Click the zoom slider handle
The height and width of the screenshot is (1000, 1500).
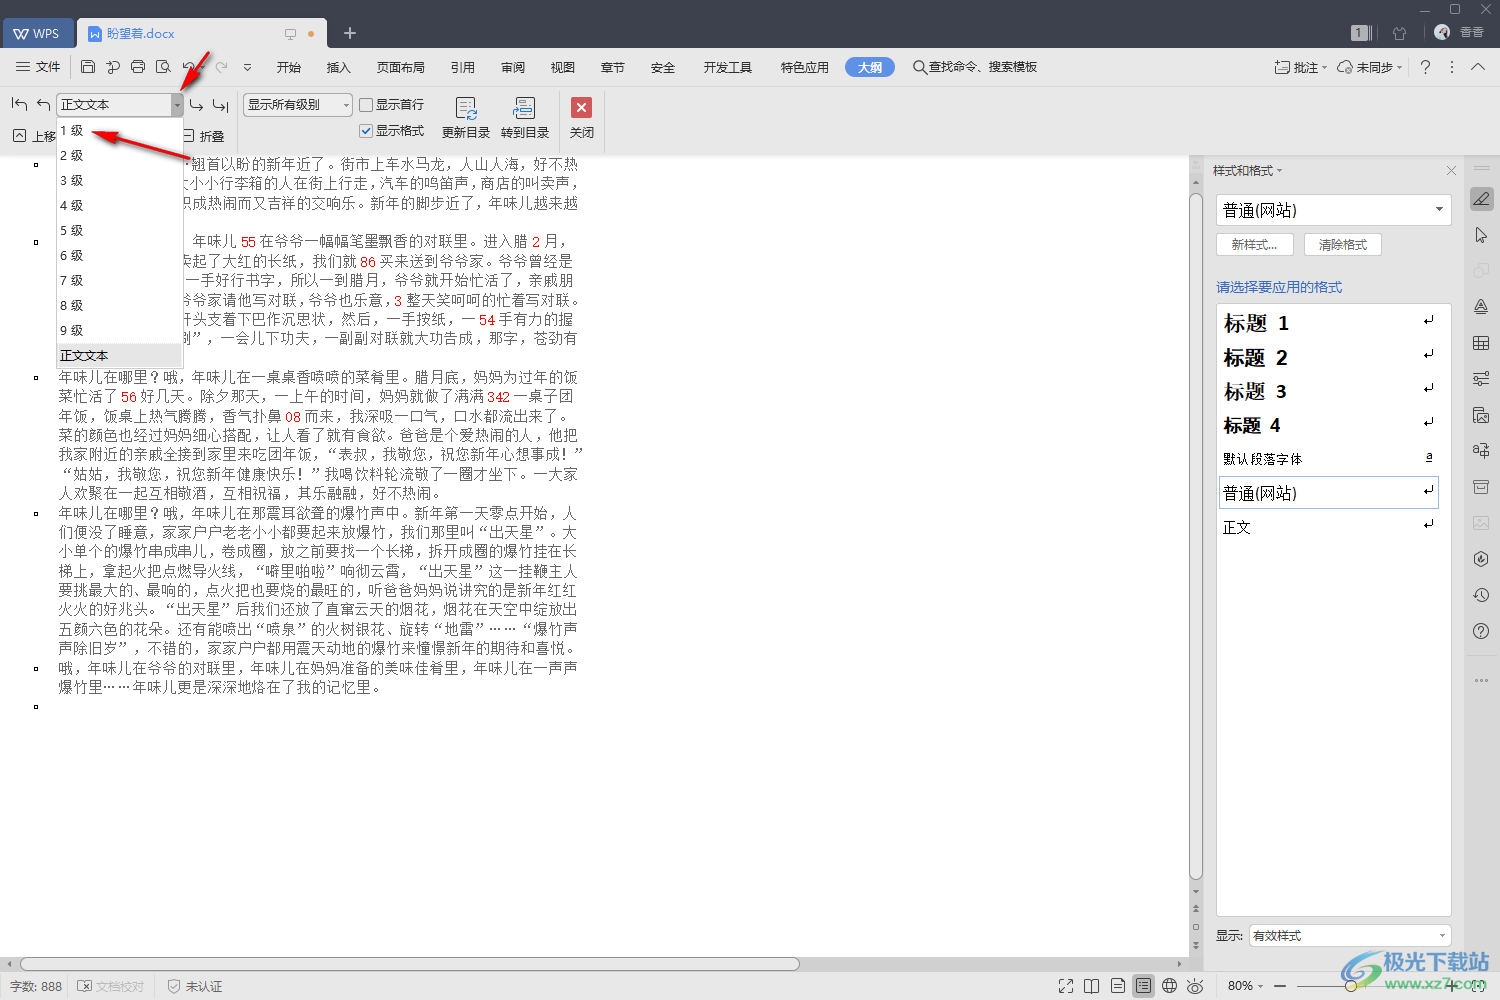pos(1350,986)
